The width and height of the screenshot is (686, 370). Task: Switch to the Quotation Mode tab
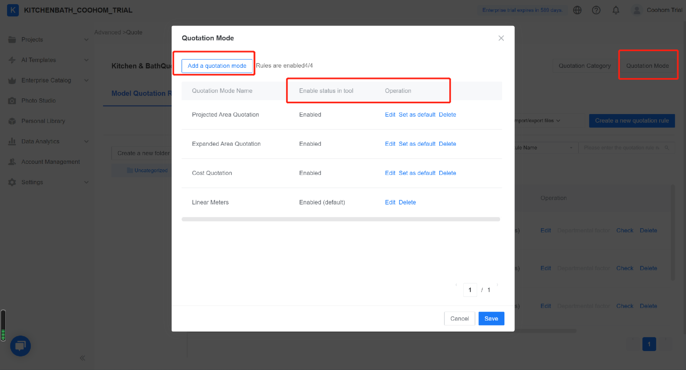tap(647, 66)
